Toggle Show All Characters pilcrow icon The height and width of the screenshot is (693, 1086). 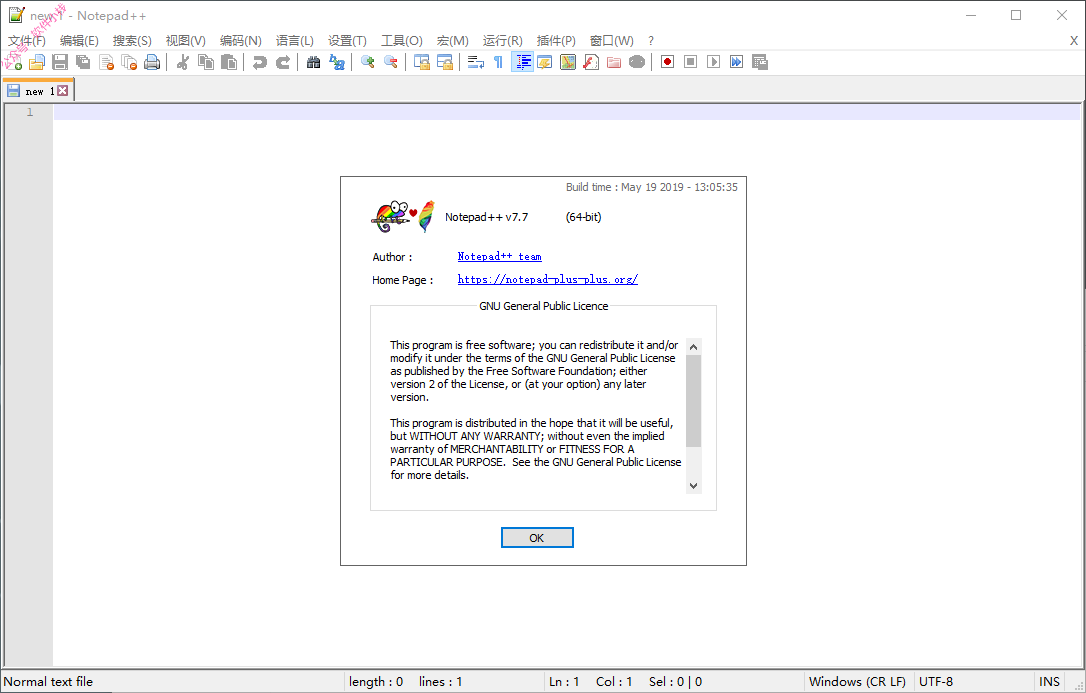499,62
